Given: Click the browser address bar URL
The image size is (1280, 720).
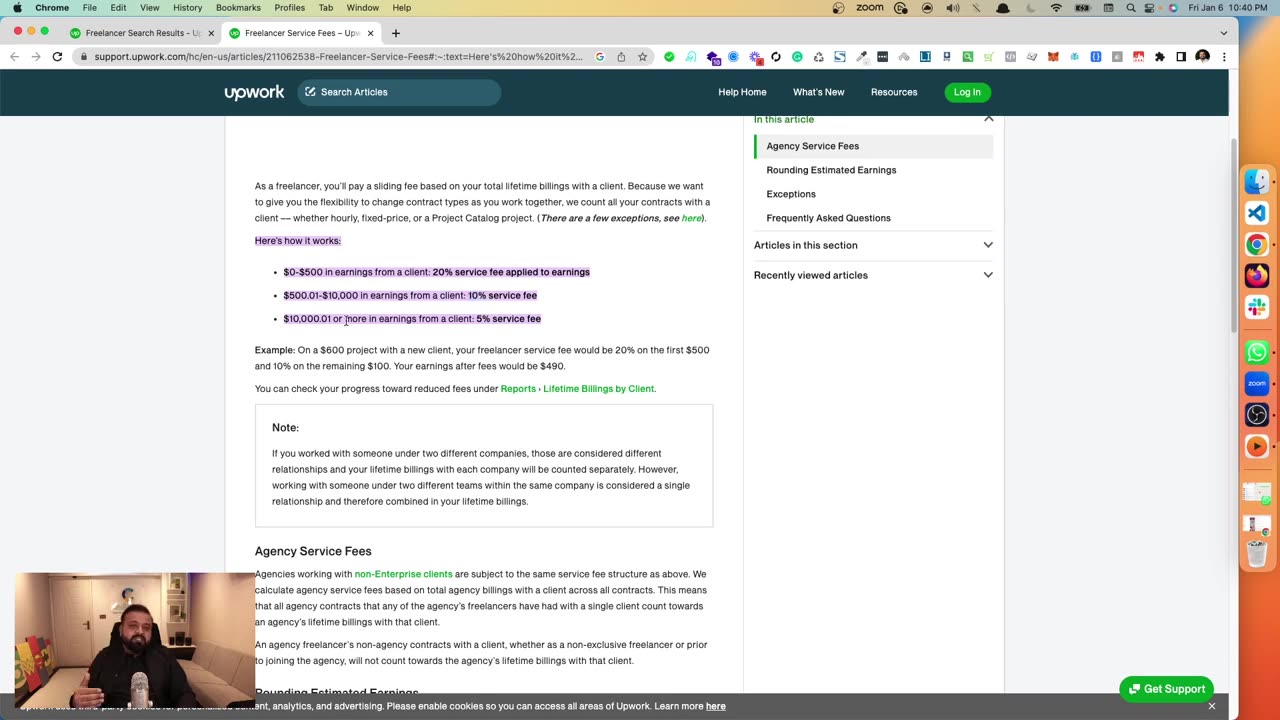Looking at the screenshot, I should click(x=338, y=57).
